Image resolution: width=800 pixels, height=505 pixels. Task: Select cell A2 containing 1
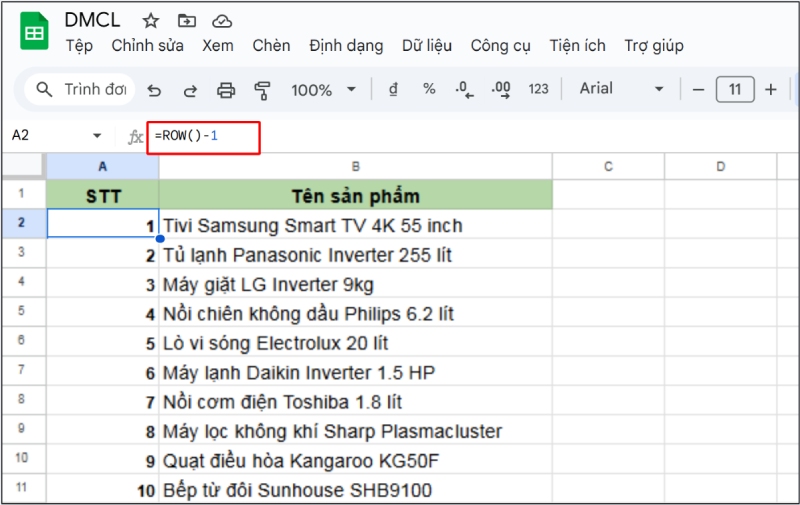pyautogui.click(x=103, y=223)
